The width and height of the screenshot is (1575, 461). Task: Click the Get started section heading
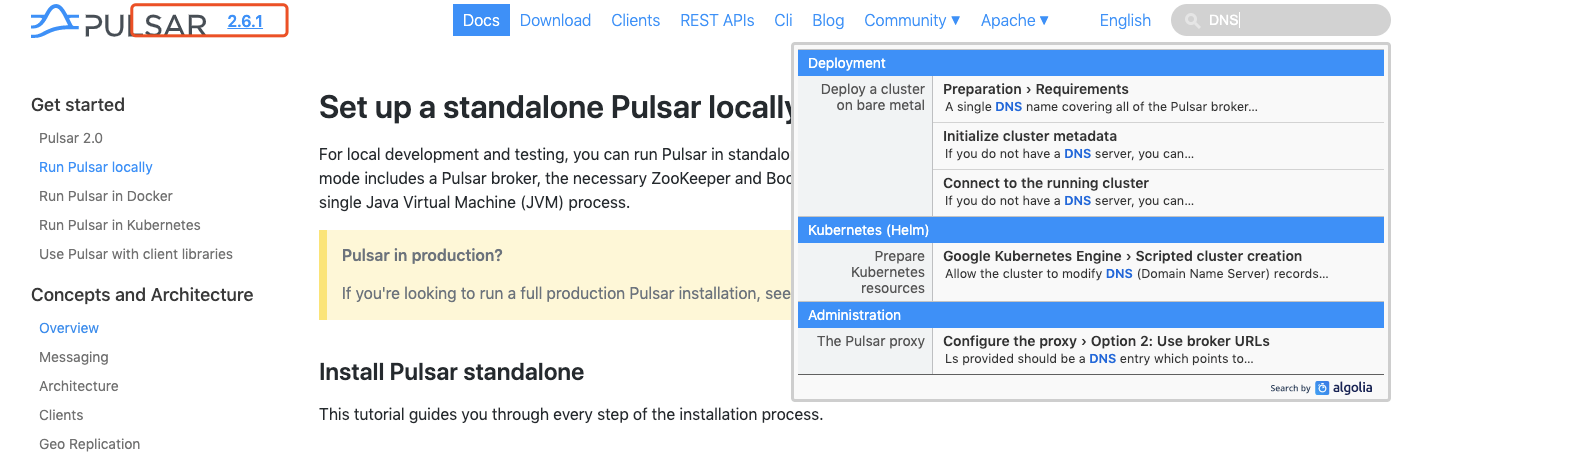point(78,105)
